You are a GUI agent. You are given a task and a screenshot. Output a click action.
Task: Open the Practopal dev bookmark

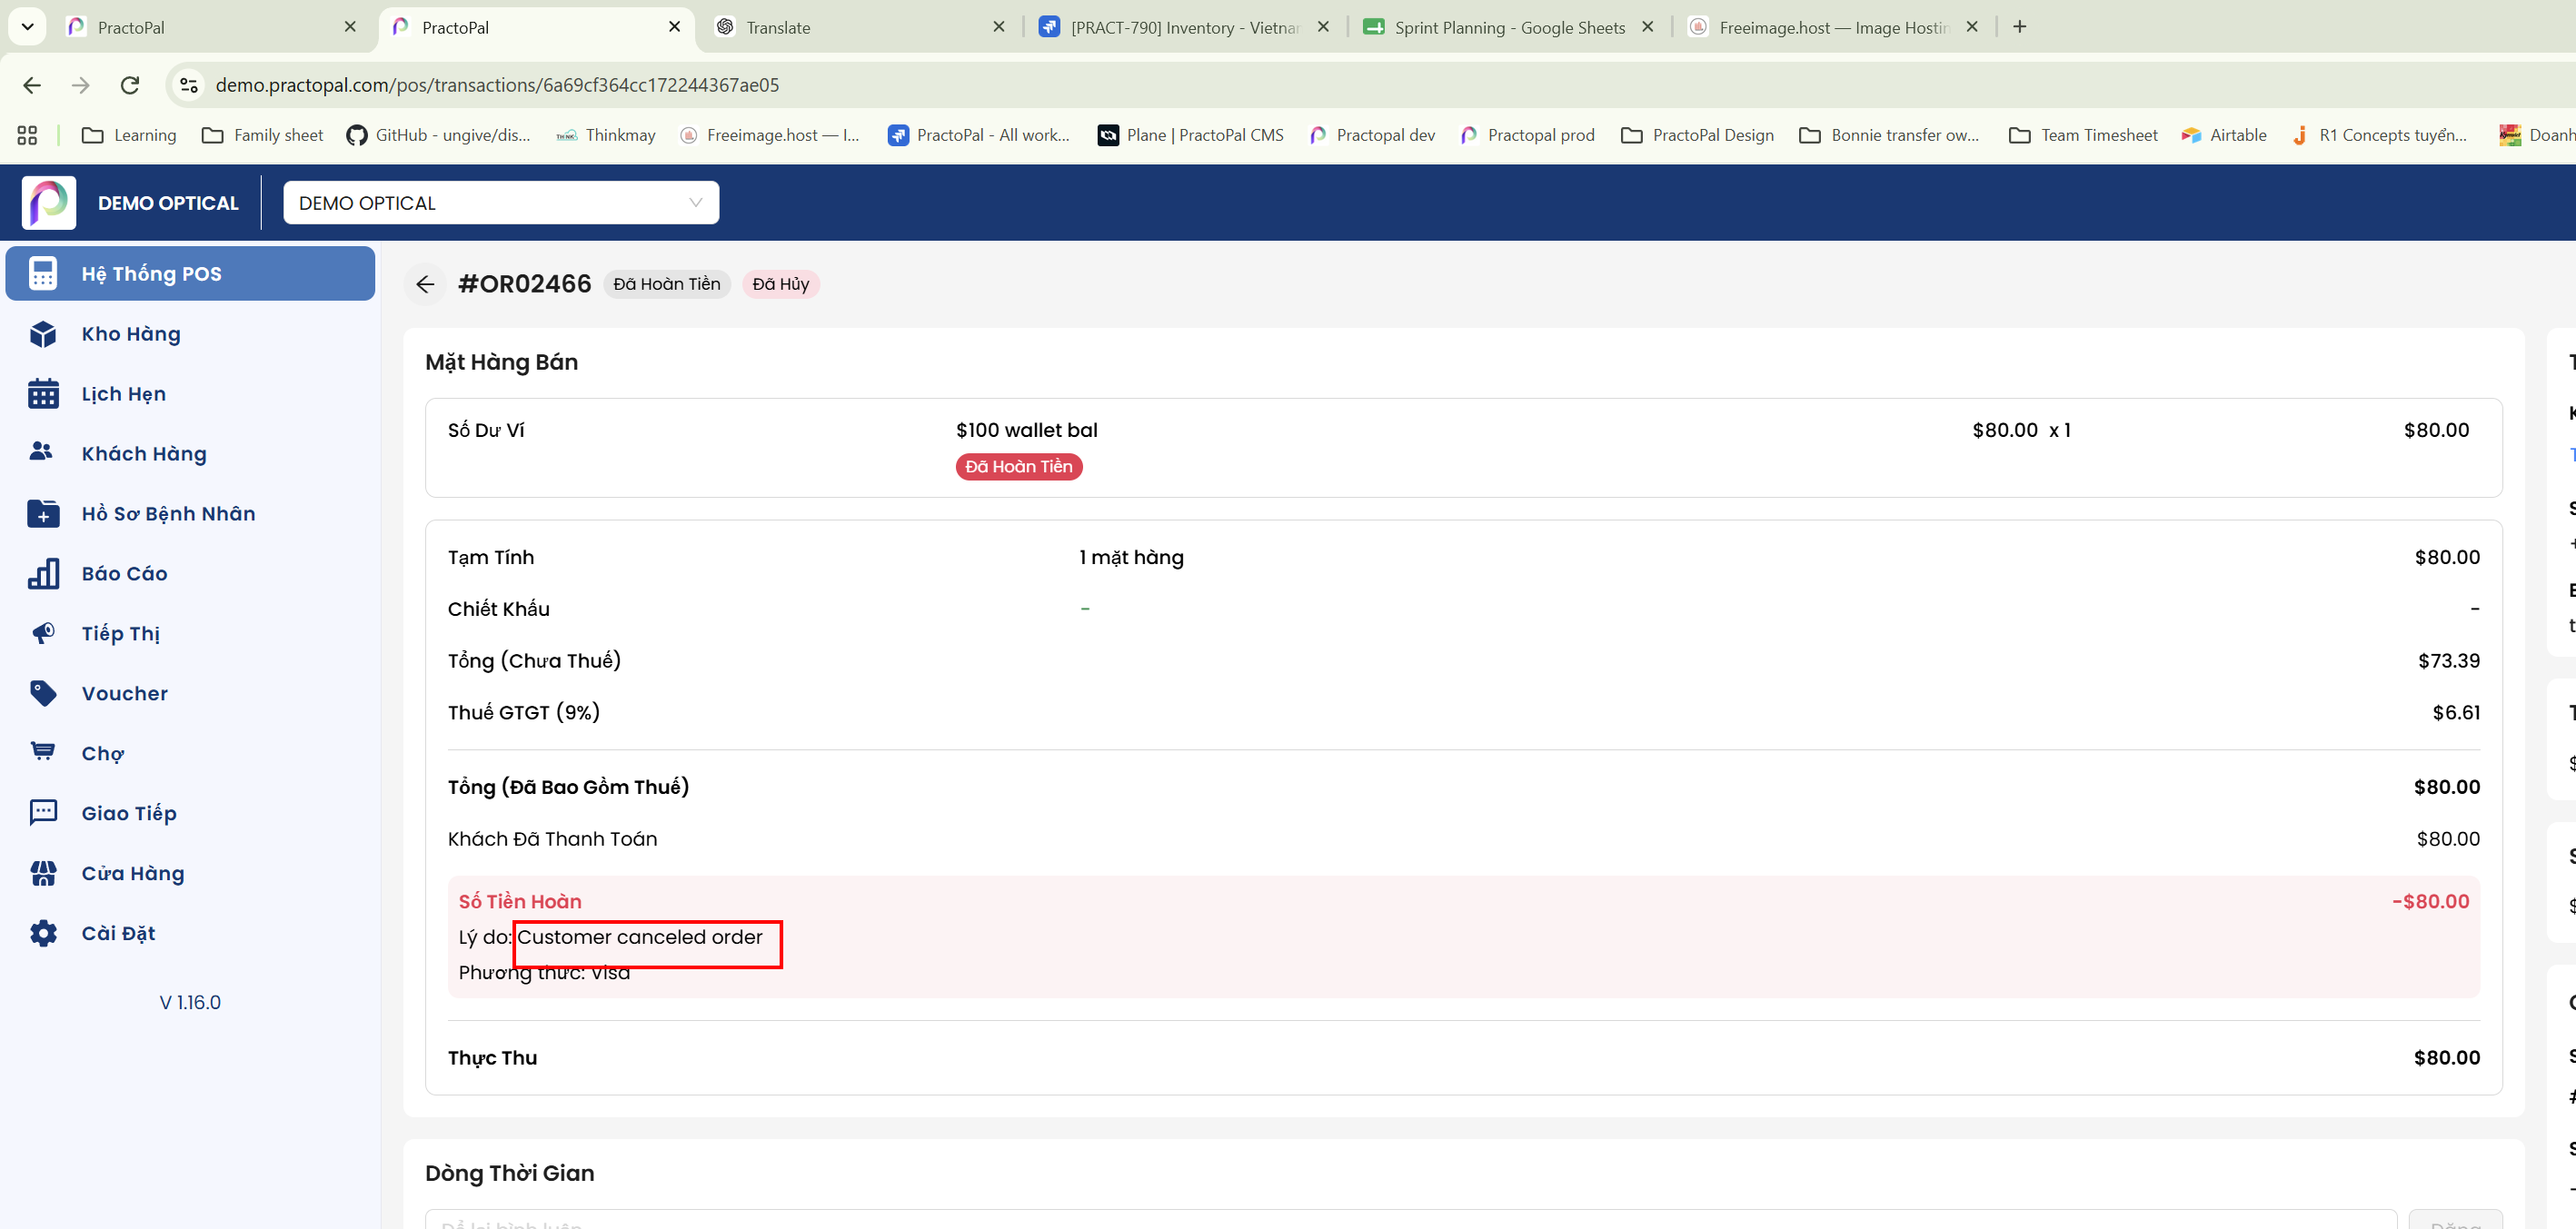(x=1372, y=135)
